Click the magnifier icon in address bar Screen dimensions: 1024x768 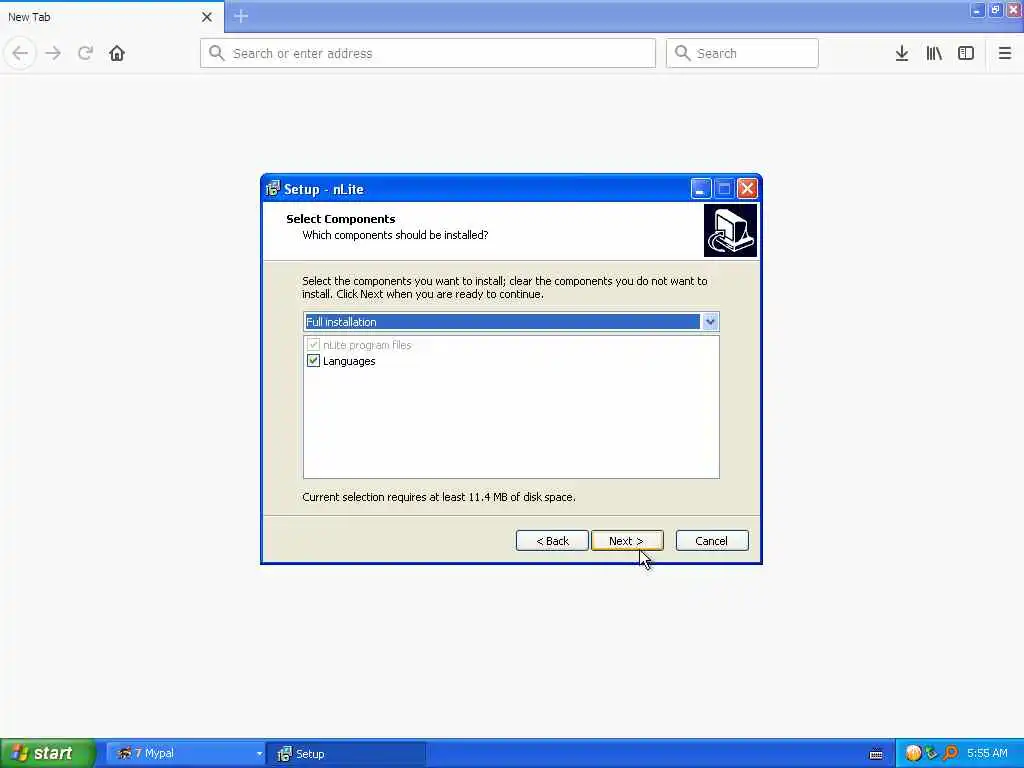coord(217,53)
